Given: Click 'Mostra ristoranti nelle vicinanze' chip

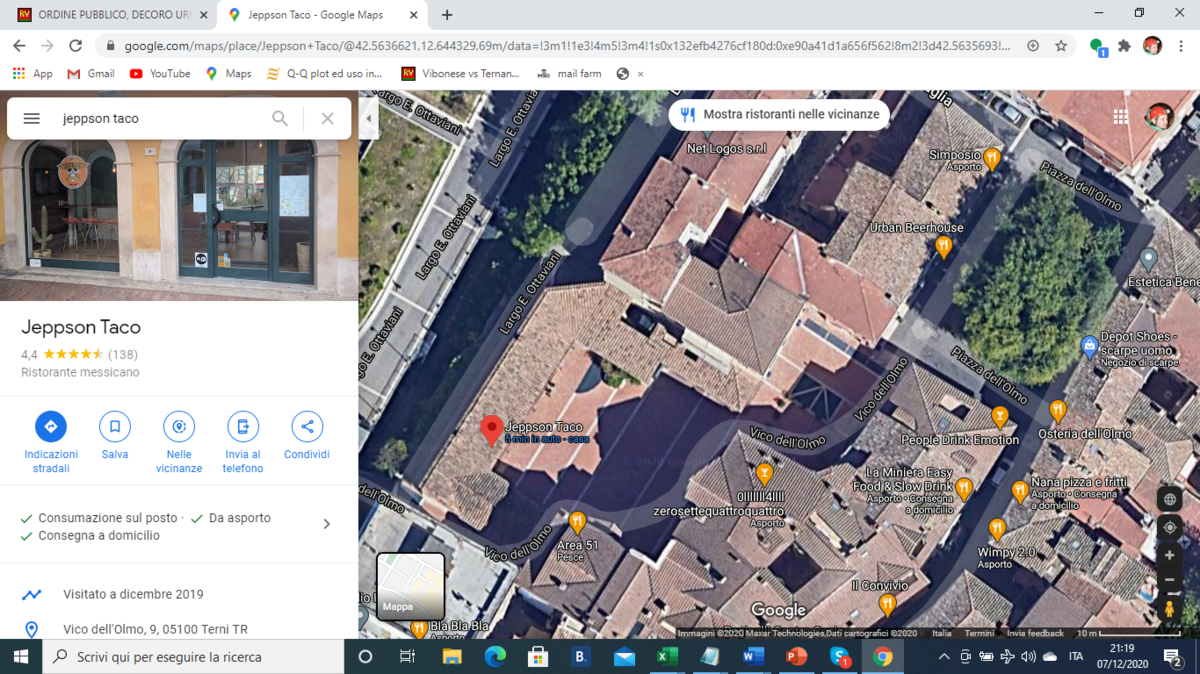Looking at the screenshot, I should (779, 115).
